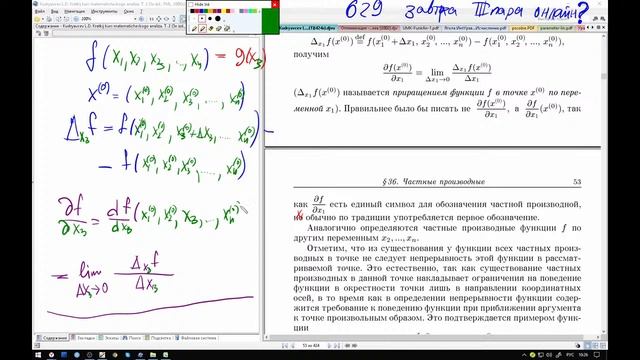Open the File Explorer folder taskbar icon
The image size is (640, 360).
pos(153,355)
